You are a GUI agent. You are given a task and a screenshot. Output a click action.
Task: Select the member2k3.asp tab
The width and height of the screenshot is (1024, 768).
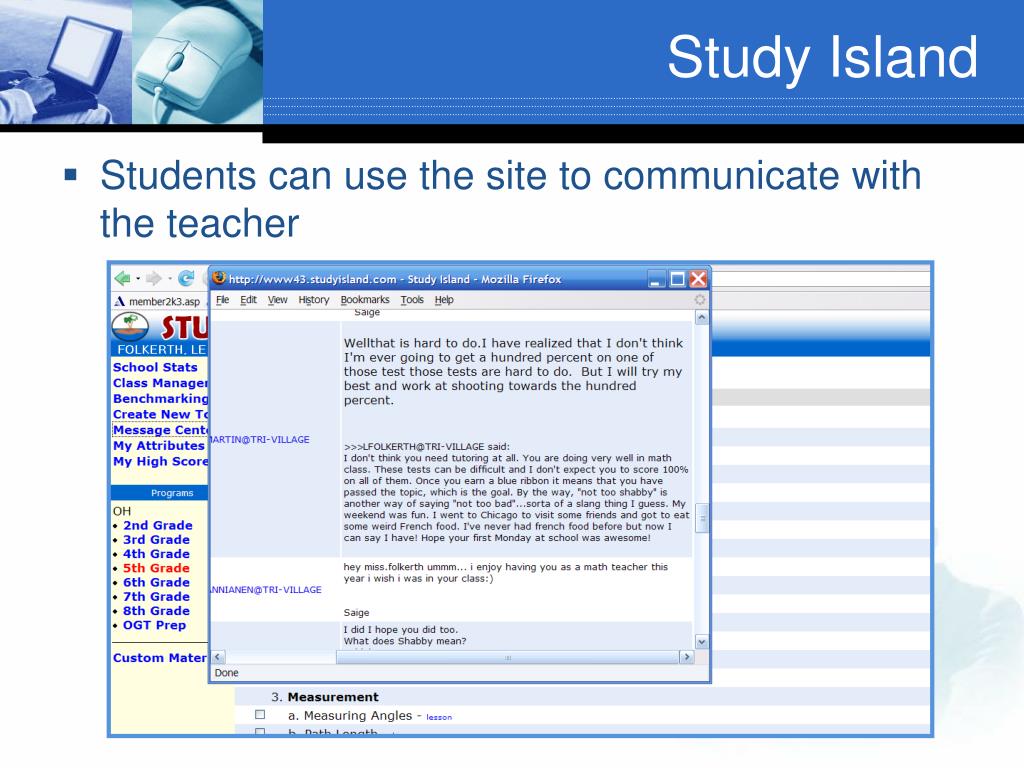tap(157, 301)
